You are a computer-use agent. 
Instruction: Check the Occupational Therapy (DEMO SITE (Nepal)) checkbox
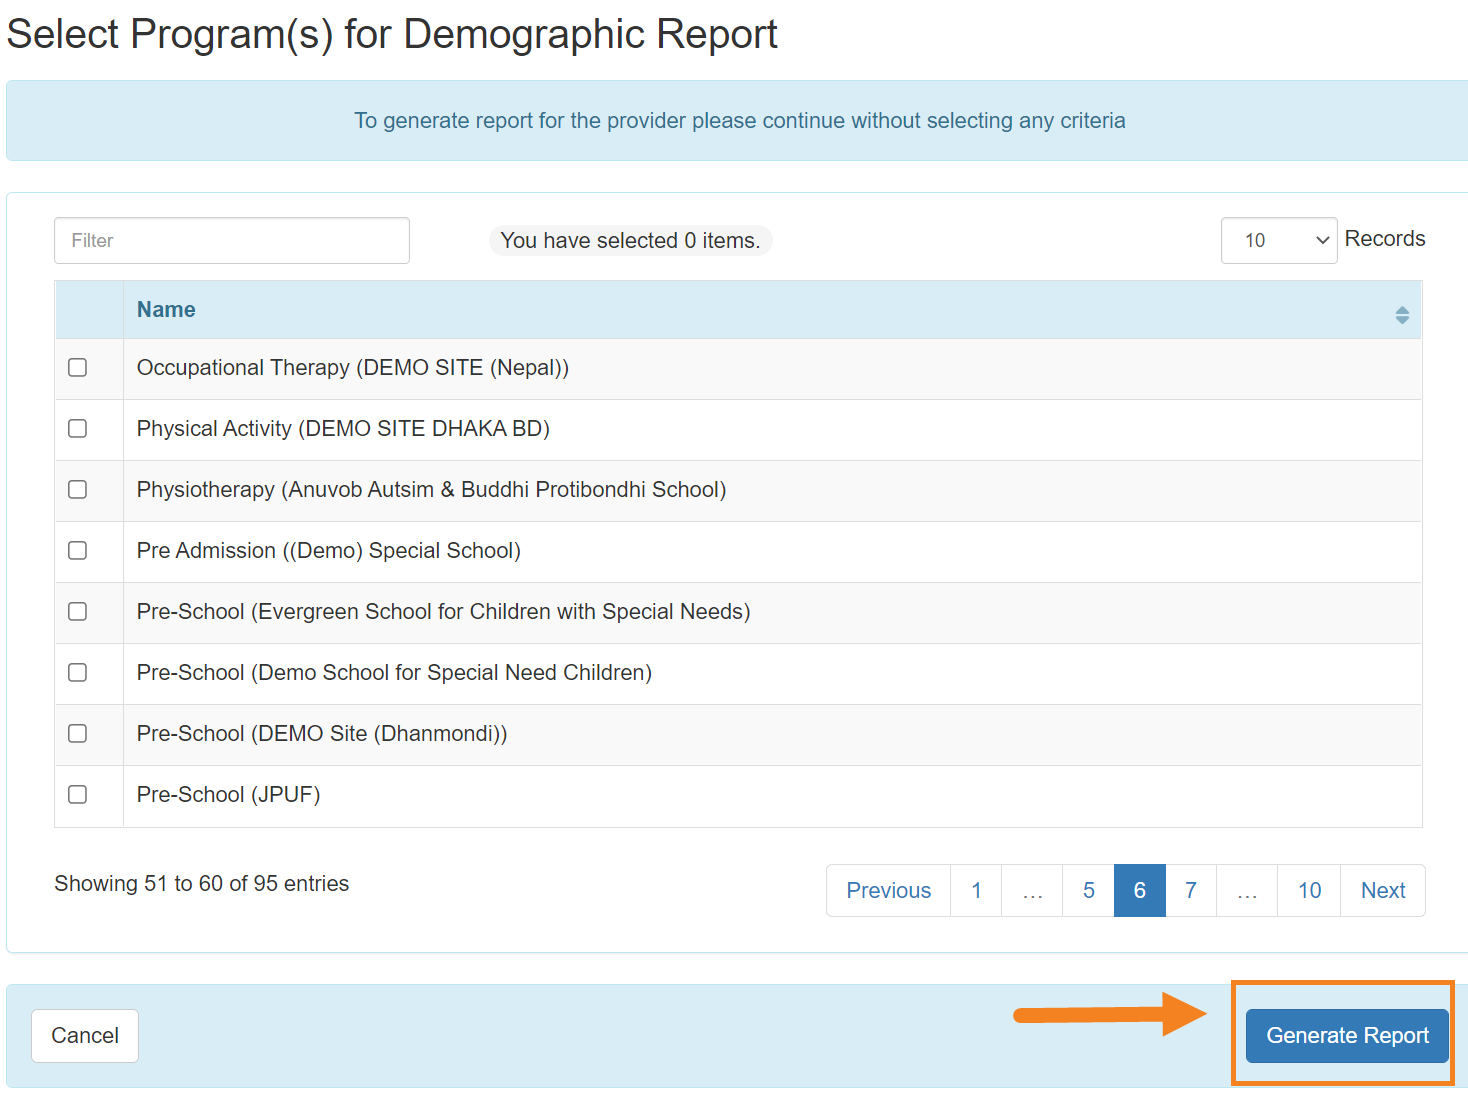click(77, 368)
